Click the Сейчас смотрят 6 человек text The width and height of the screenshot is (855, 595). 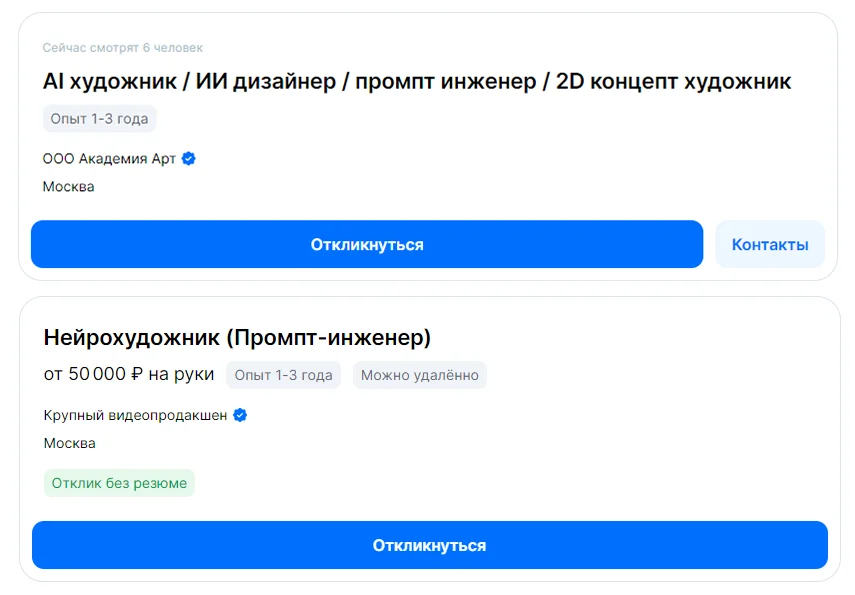pyautogui.click(x=121, y=47)
